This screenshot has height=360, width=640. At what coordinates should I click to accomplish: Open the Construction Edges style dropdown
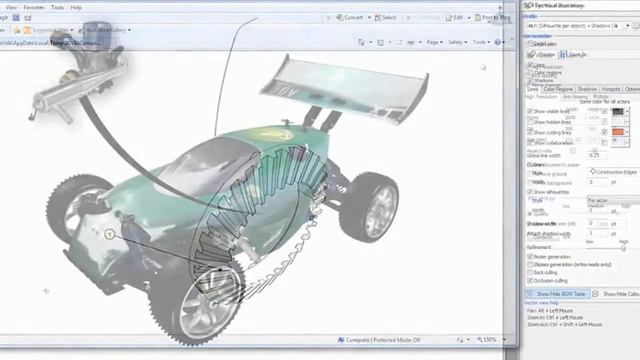click(x=613, y=172)
